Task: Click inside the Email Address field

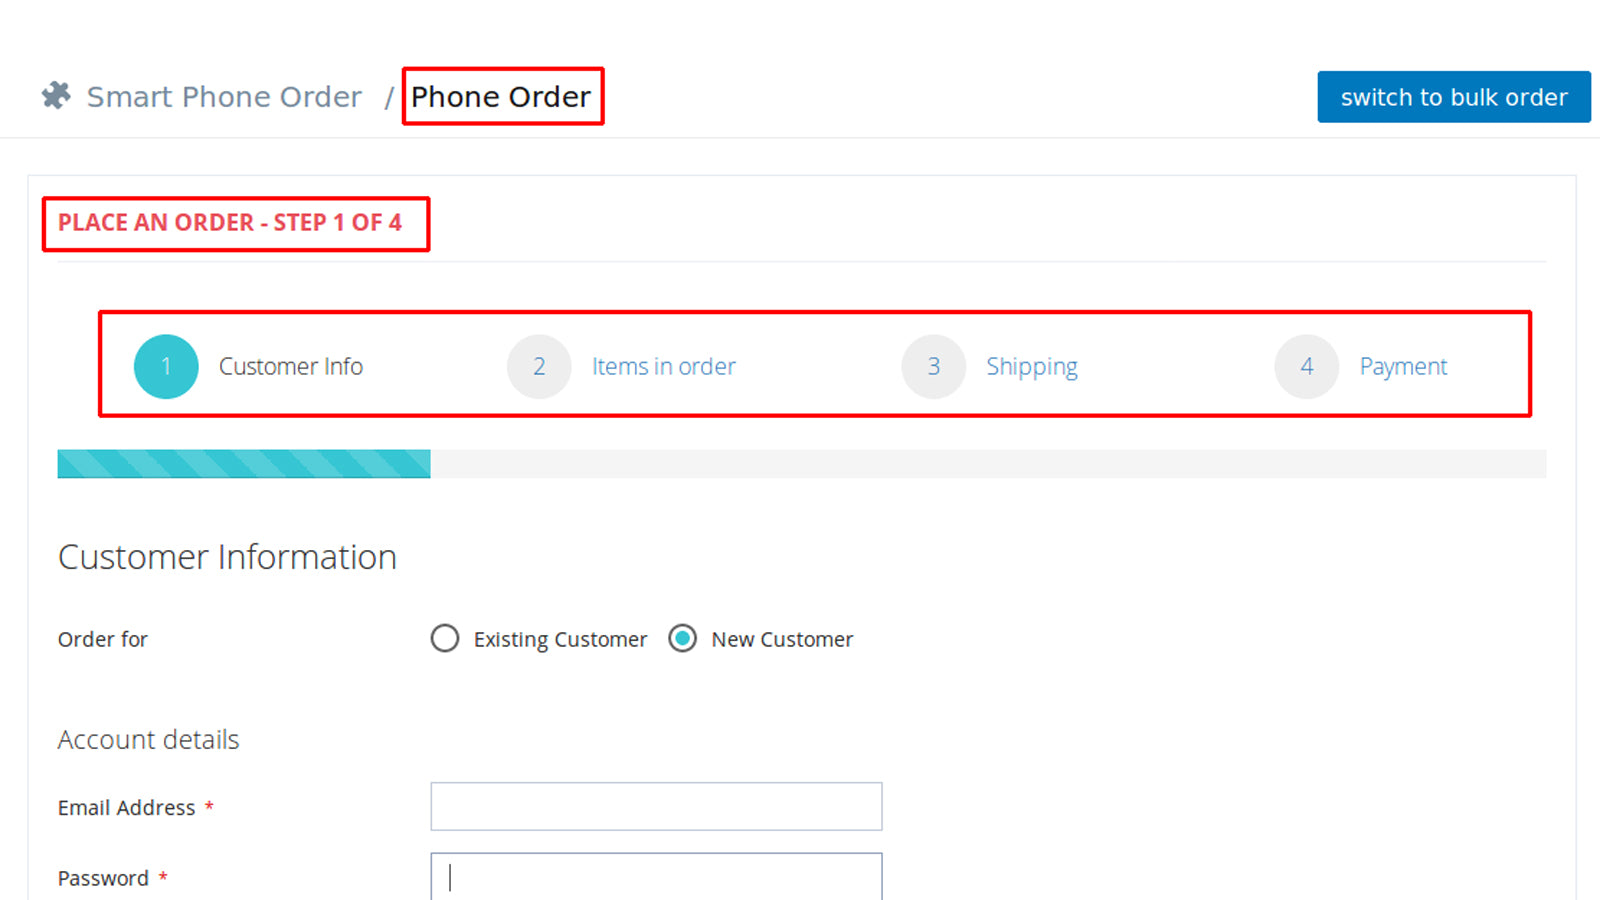Action: (656, 806)
